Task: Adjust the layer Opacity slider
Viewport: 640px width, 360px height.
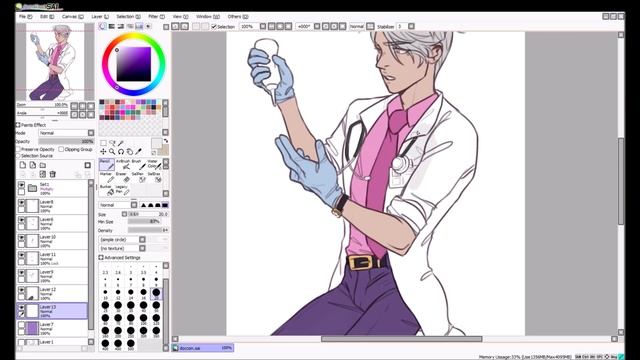Action: click(x=66, y=141)
